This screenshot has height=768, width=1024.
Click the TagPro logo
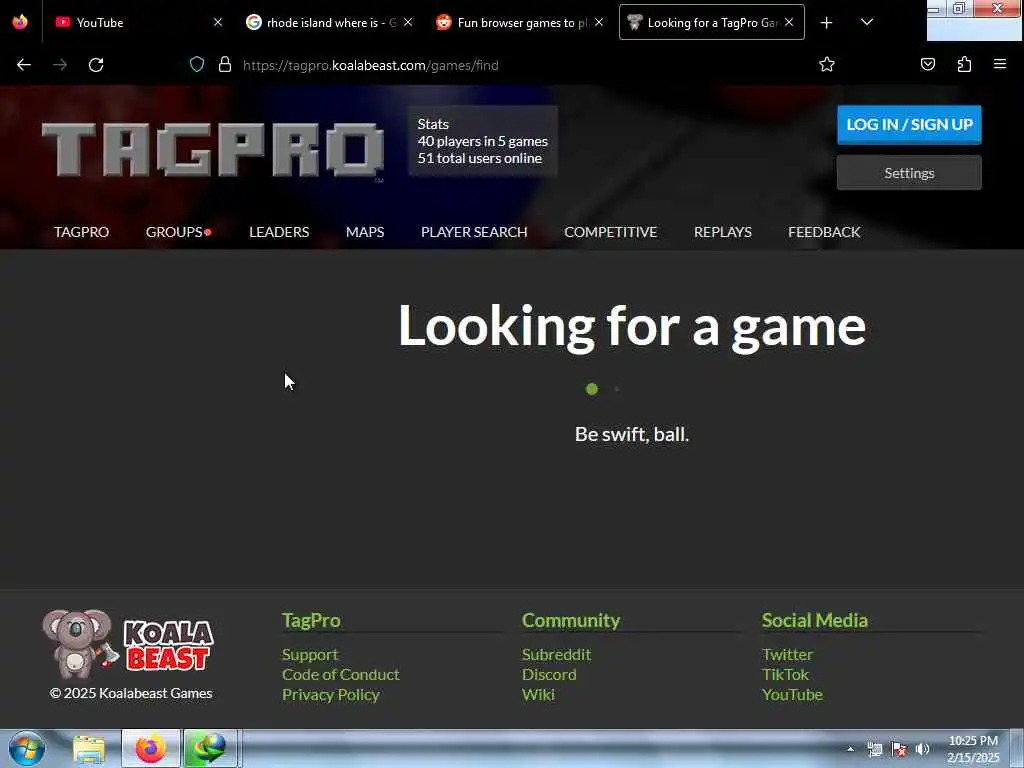click(213, 150)
